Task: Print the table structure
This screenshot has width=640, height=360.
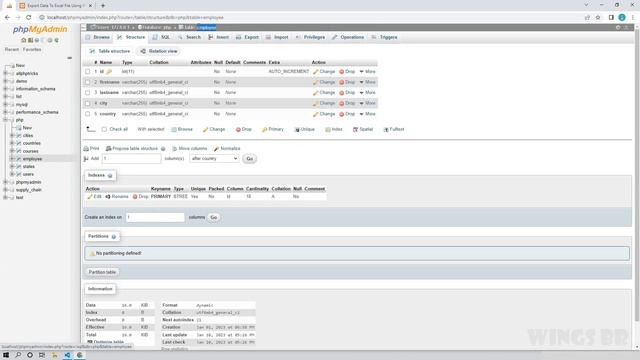Action: [x=91, y=149]
